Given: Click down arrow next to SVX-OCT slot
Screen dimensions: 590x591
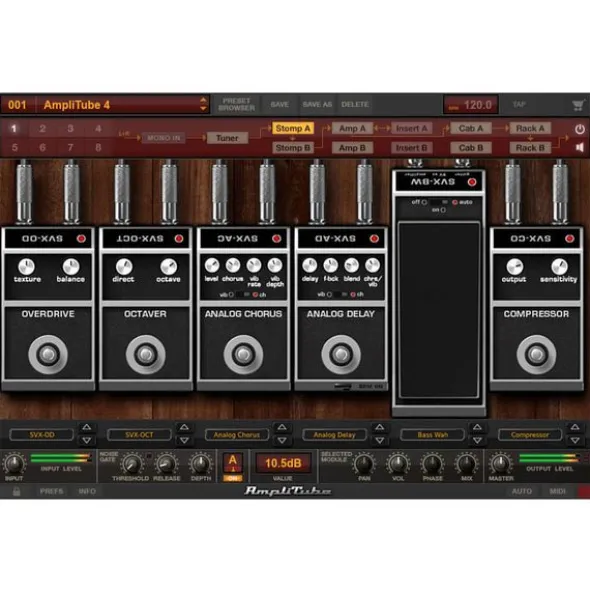Looking at the screenshot, I should (x=184, y=440).
